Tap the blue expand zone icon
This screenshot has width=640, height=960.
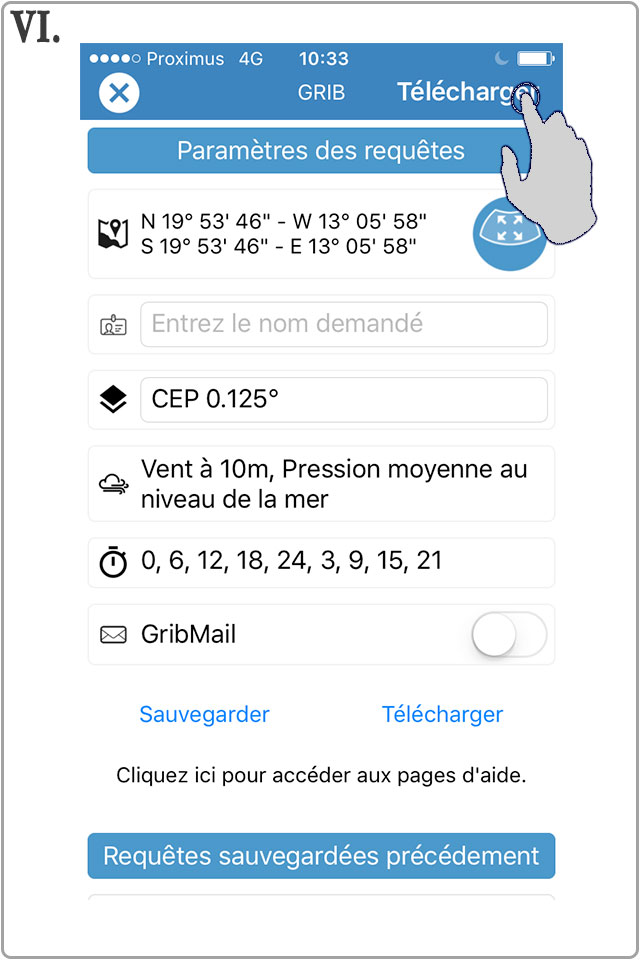pos(510,233)
